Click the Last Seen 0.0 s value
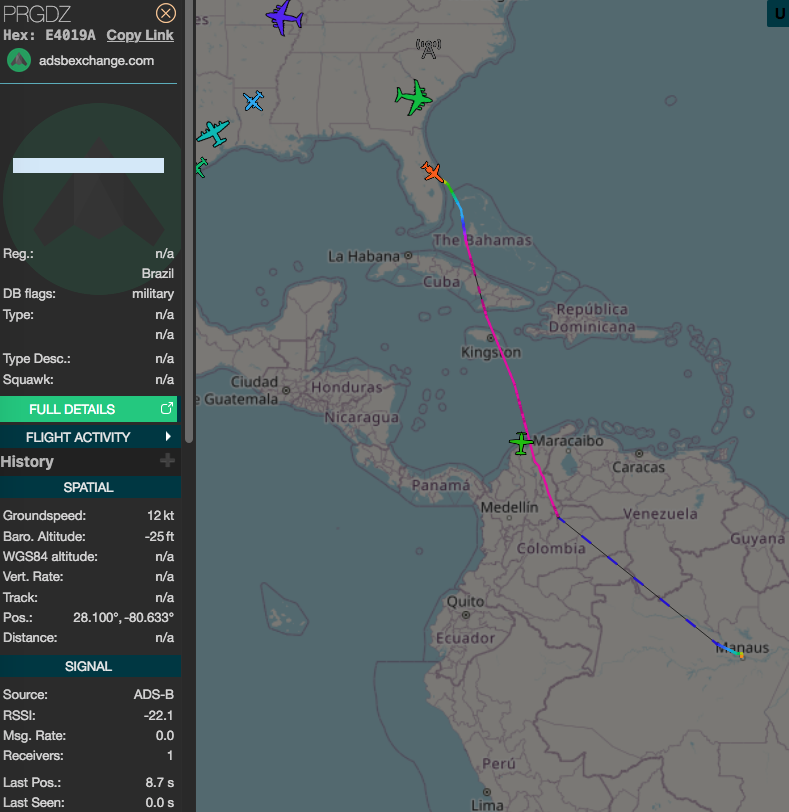The width and height of the screenshot is (789, 812). point(159,803)
